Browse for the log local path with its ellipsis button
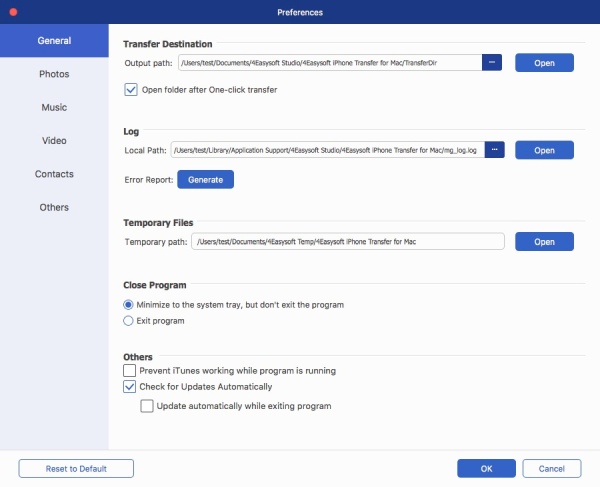The height and width of the screenshot is (487, 600). pos(494,150)
